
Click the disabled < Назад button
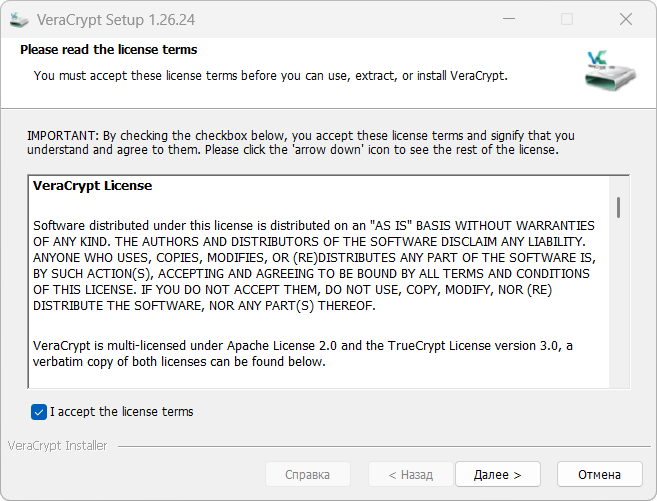[411, 474]
